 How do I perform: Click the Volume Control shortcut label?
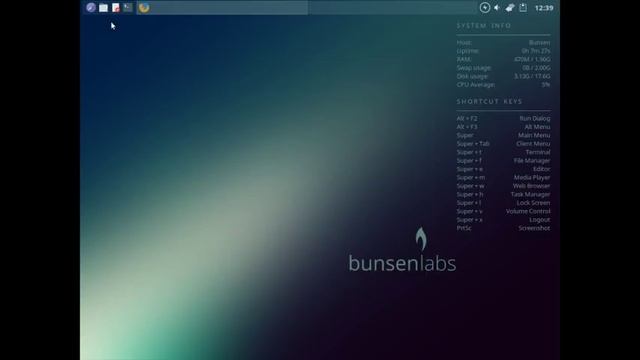tap(528, 211)
